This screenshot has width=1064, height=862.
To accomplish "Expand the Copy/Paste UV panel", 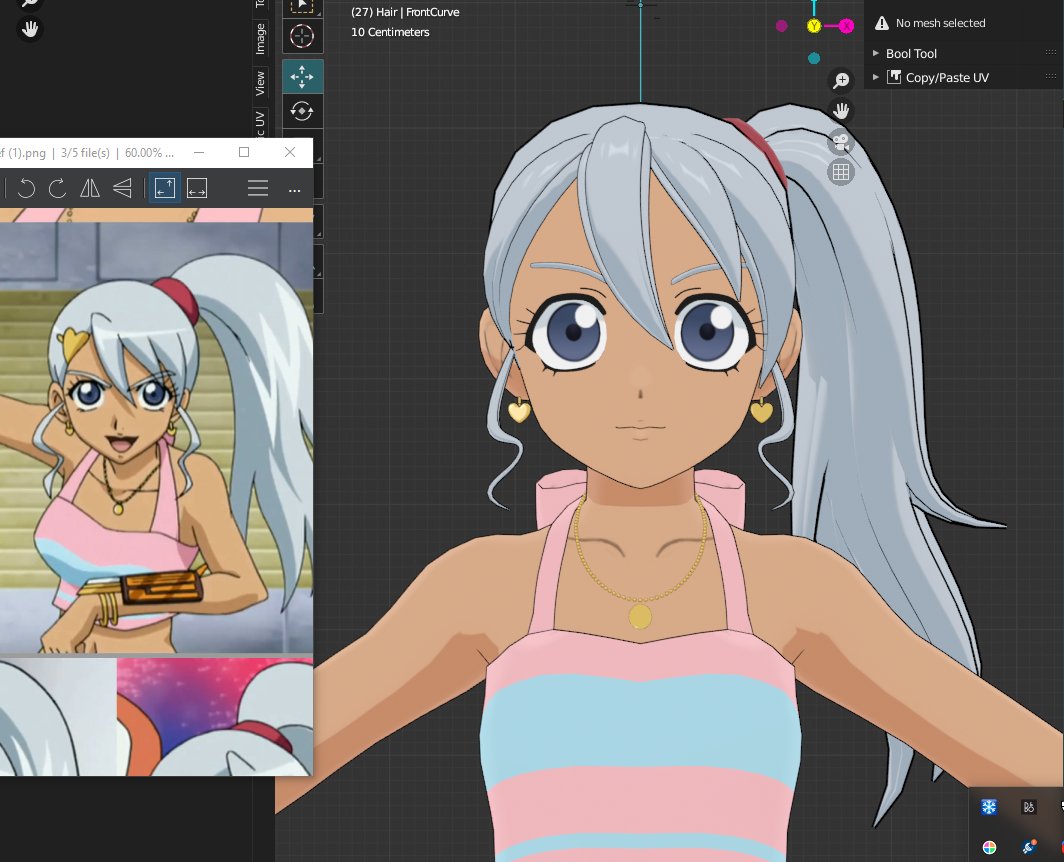I will [875, 77].
